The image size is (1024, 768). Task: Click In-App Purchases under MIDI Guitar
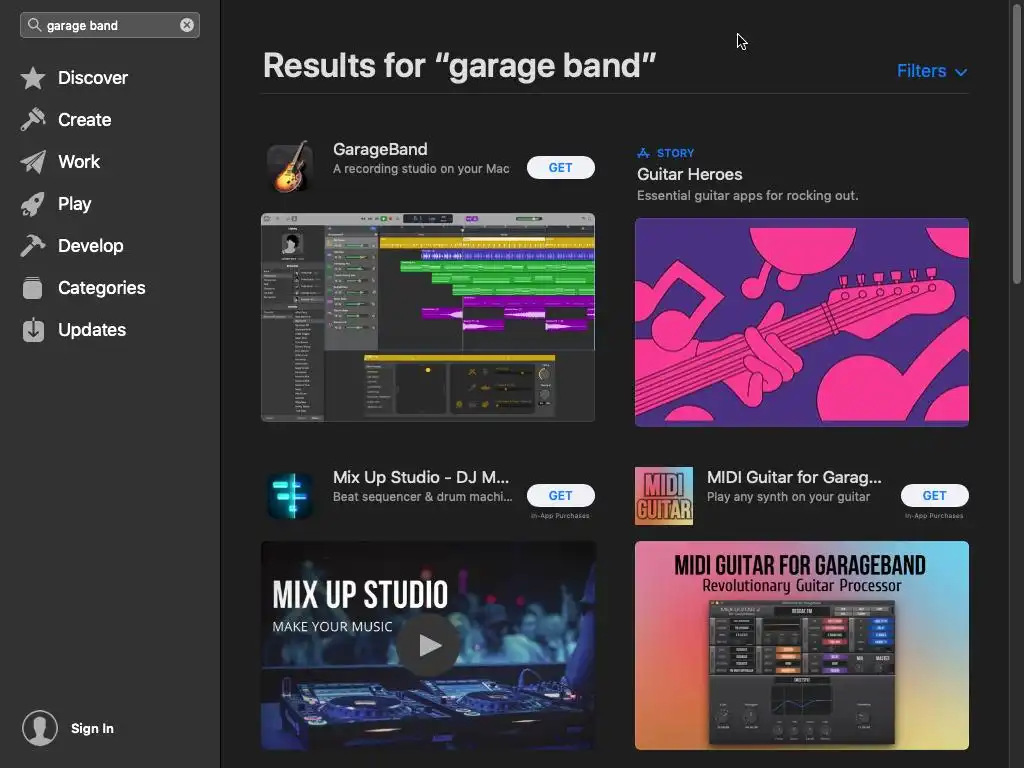tap(935, 516)
